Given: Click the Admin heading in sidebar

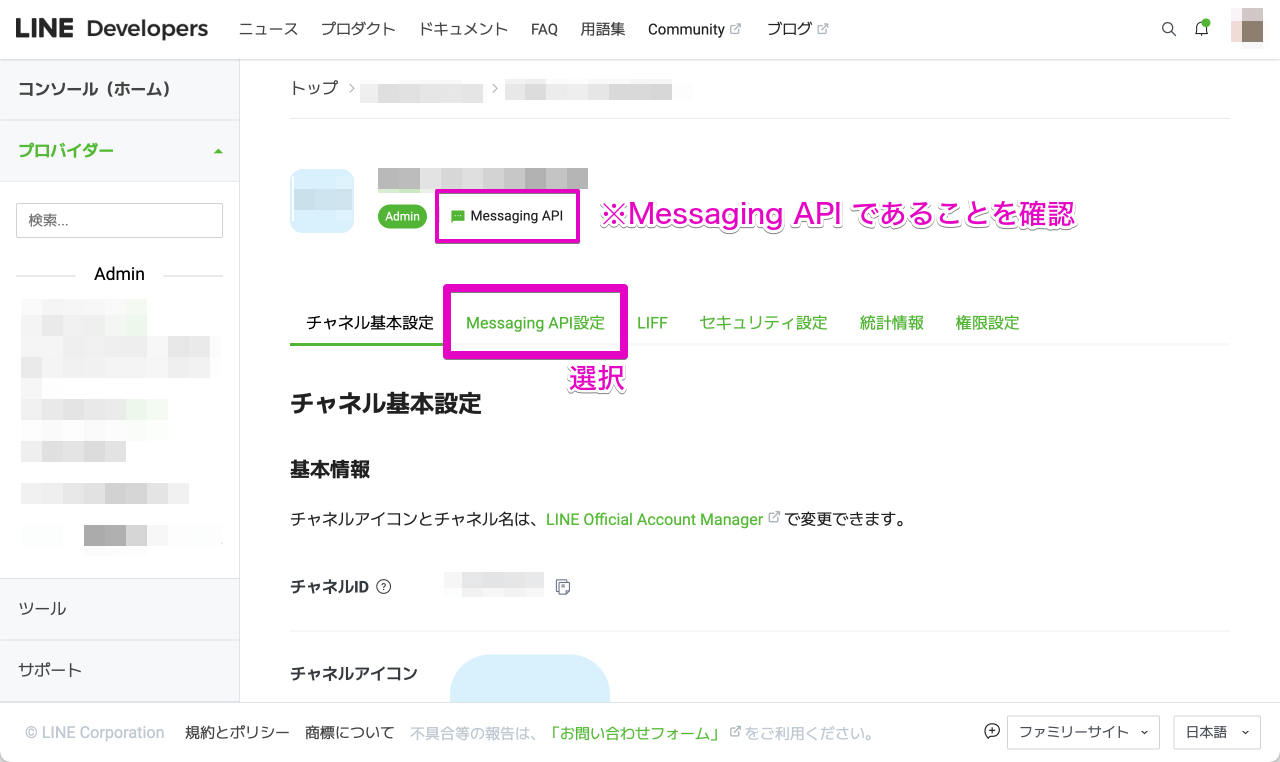Looking at the screenshot, I should 119,274.
